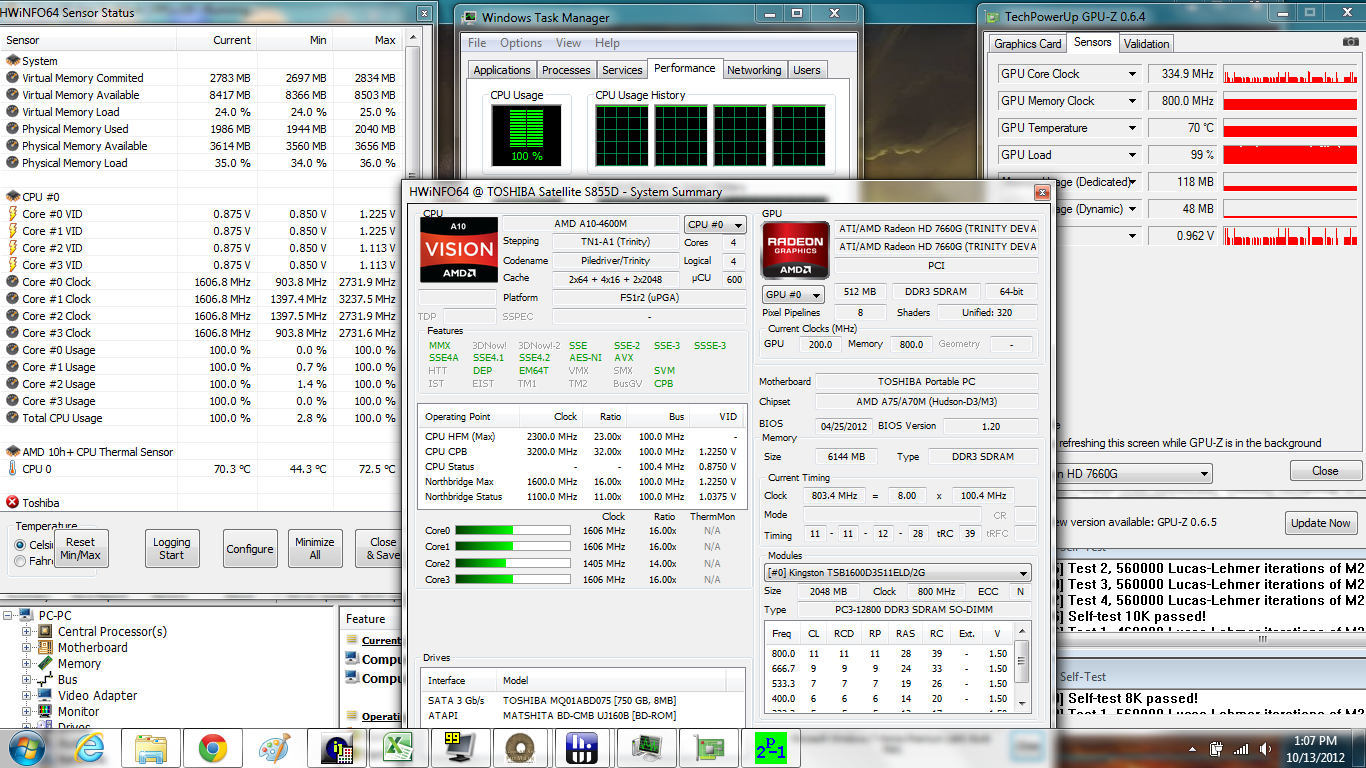Expand the Motherboard tree node
The image size is (1366, 768).
point(28,647)
